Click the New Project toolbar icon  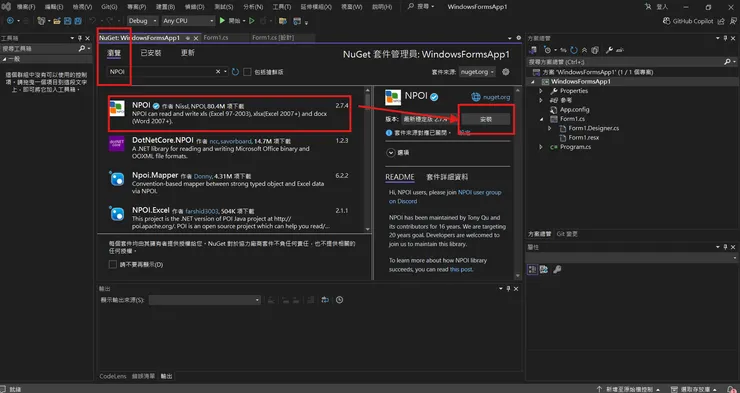click(41, 21)
